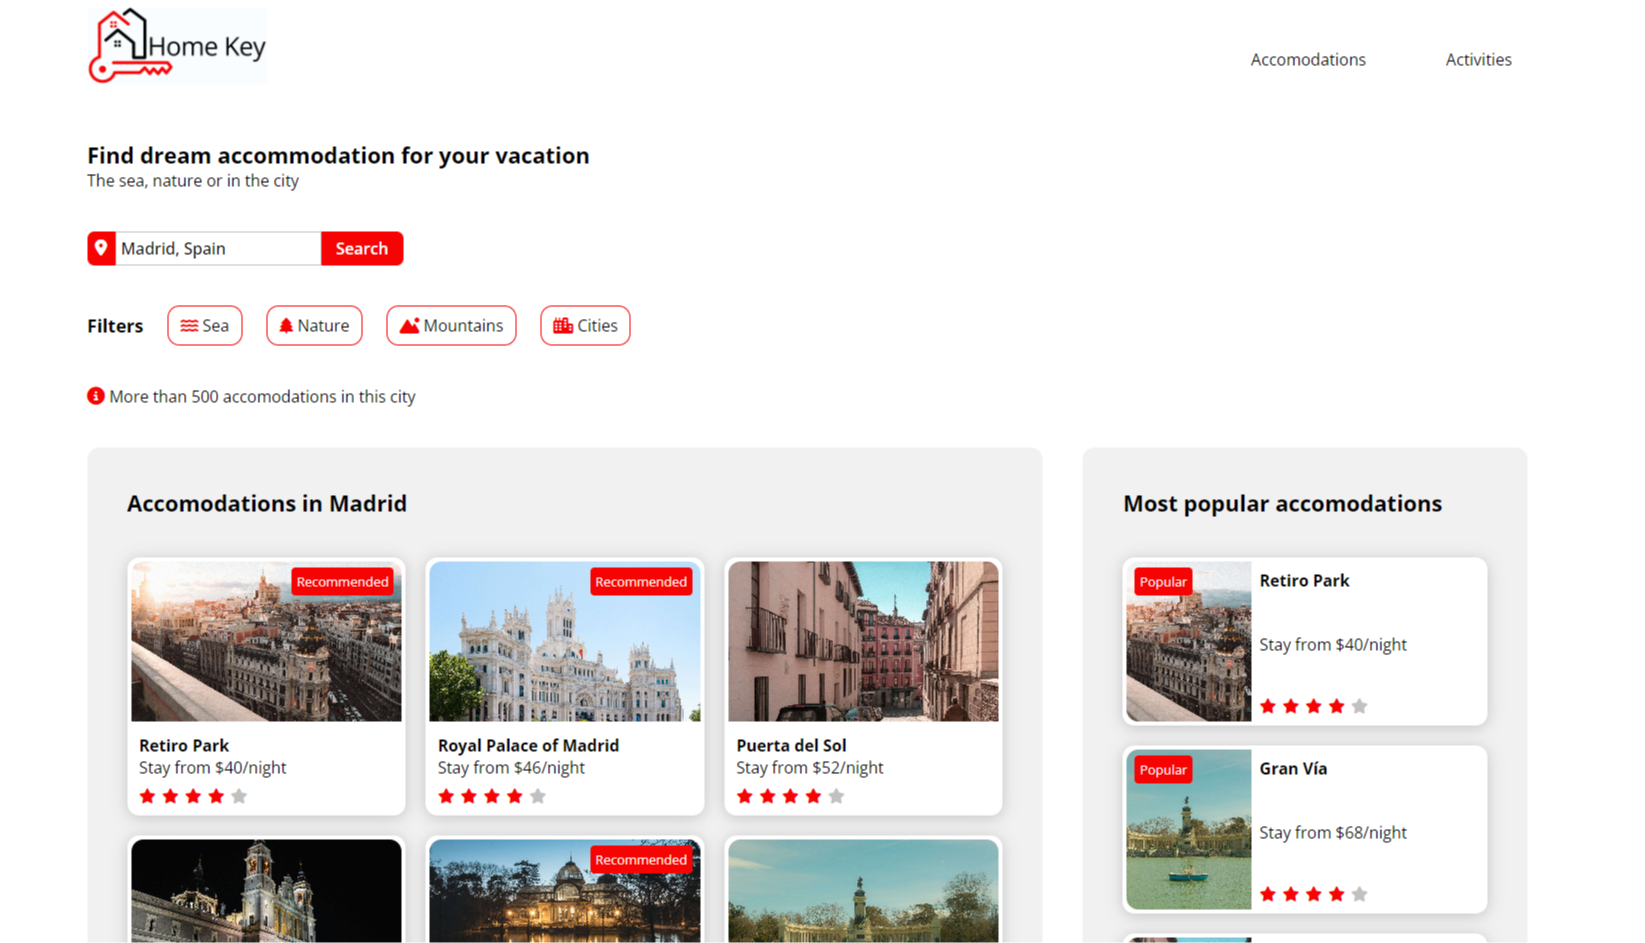Click the "Filters" label
The height and width of the screenshot is (943, 1645).
point(115,326)
